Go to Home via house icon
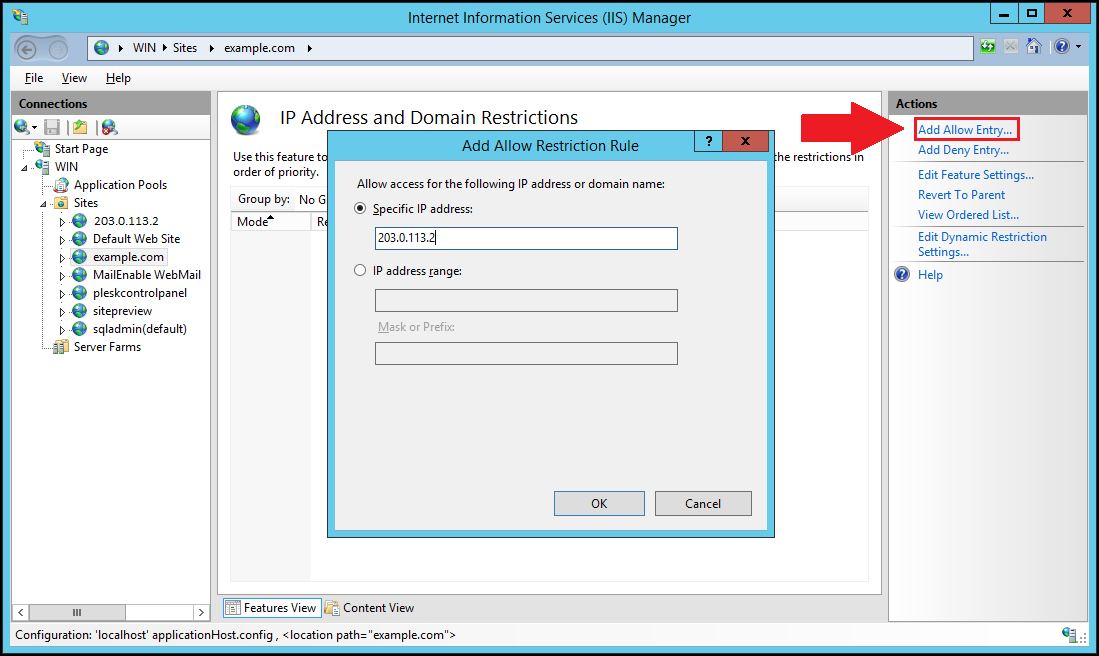This screenshot has height=656, width=1099. click(x=1034, y=47)
